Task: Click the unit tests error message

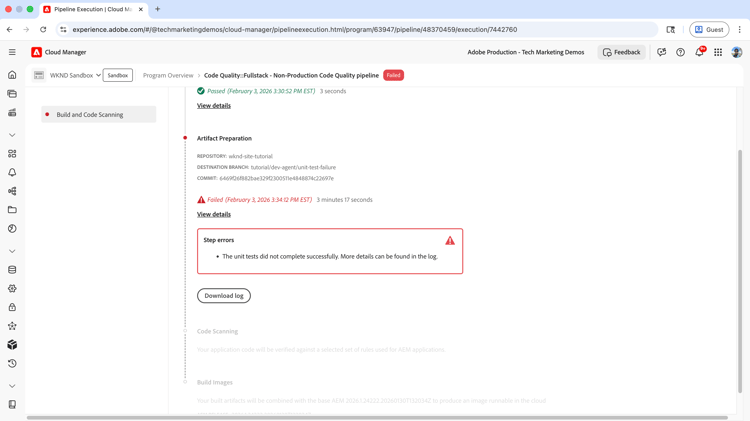Action: (x=330, y=256)
